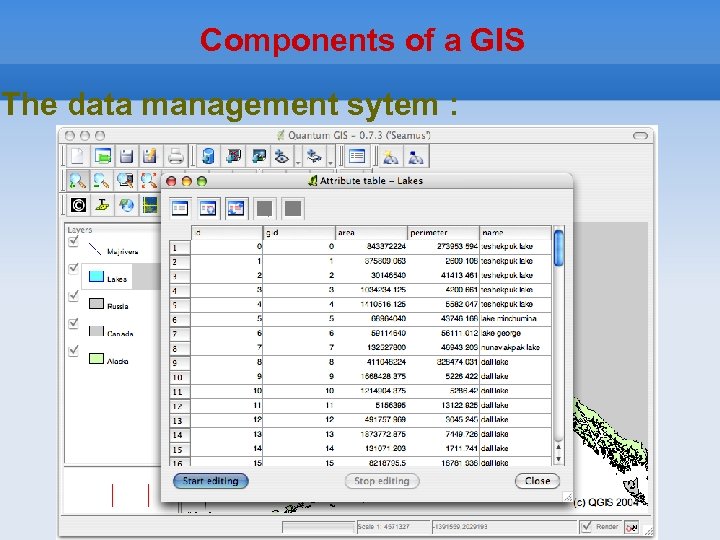Click the show bookmarks icon
Image resolution: width=720 pixels, height=540 pixels.
[416, 156]
